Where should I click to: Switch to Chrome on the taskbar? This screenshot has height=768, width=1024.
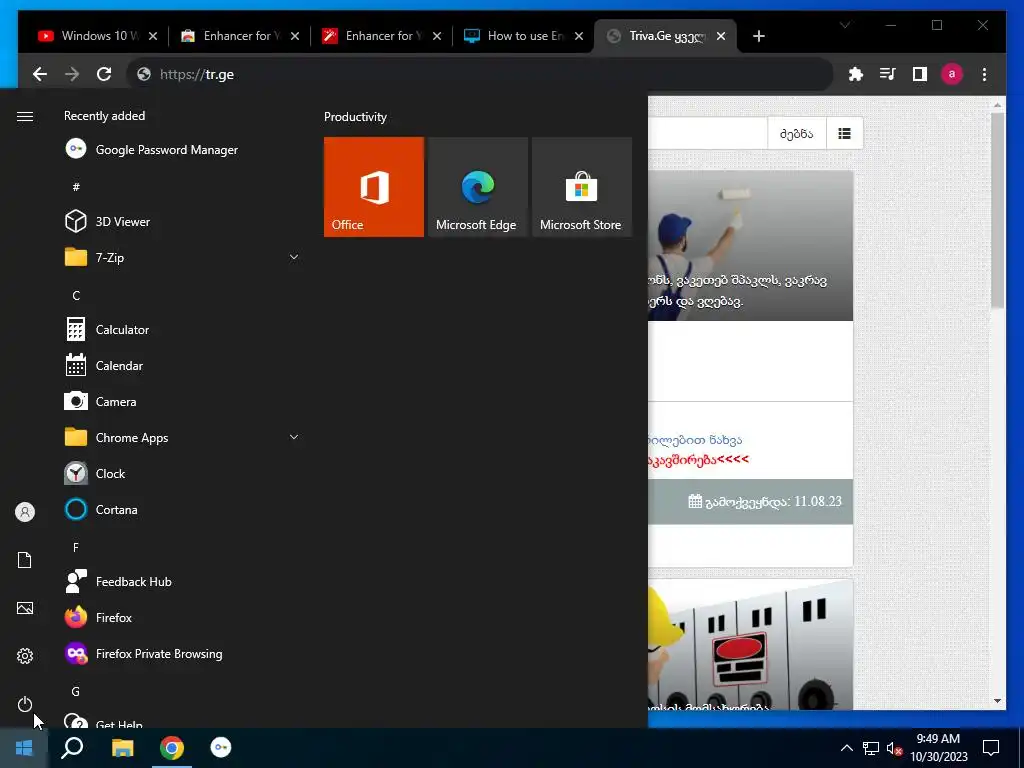(x=172, y=748)
